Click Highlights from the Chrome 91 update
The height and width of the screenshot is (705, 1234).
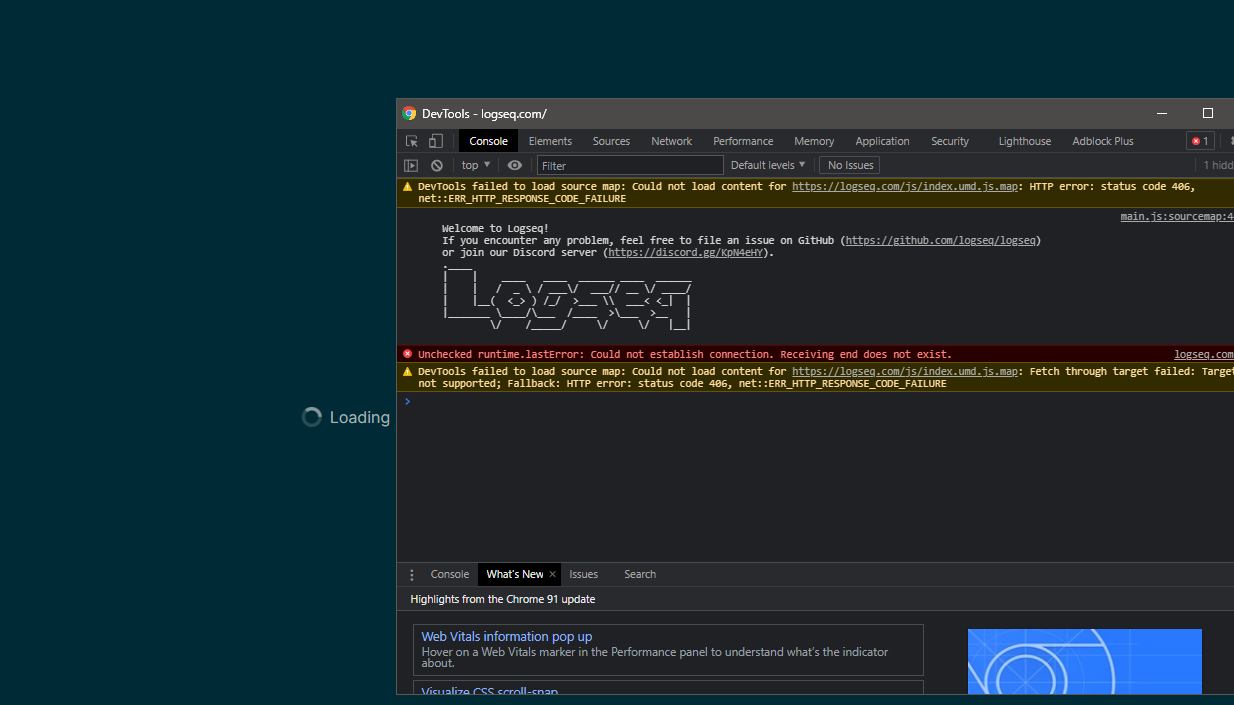pos(503,599)
